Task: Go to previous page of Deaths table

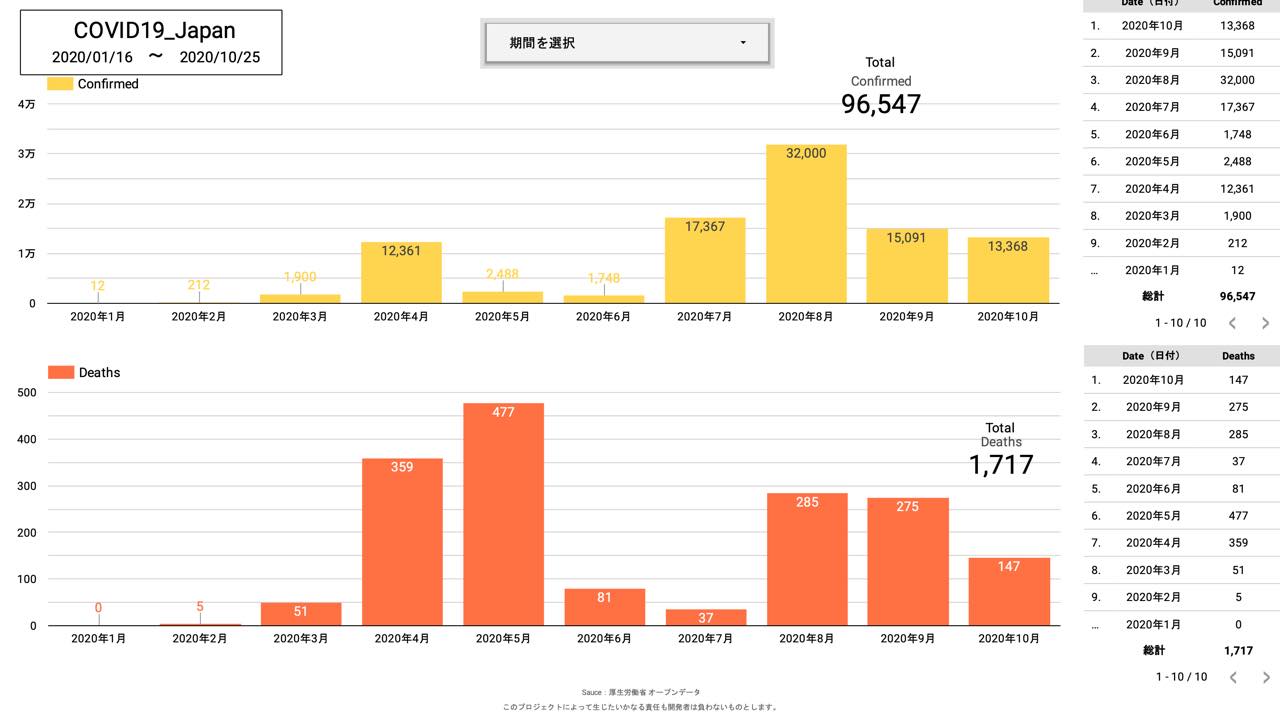Action: (x=1232, y=677)
